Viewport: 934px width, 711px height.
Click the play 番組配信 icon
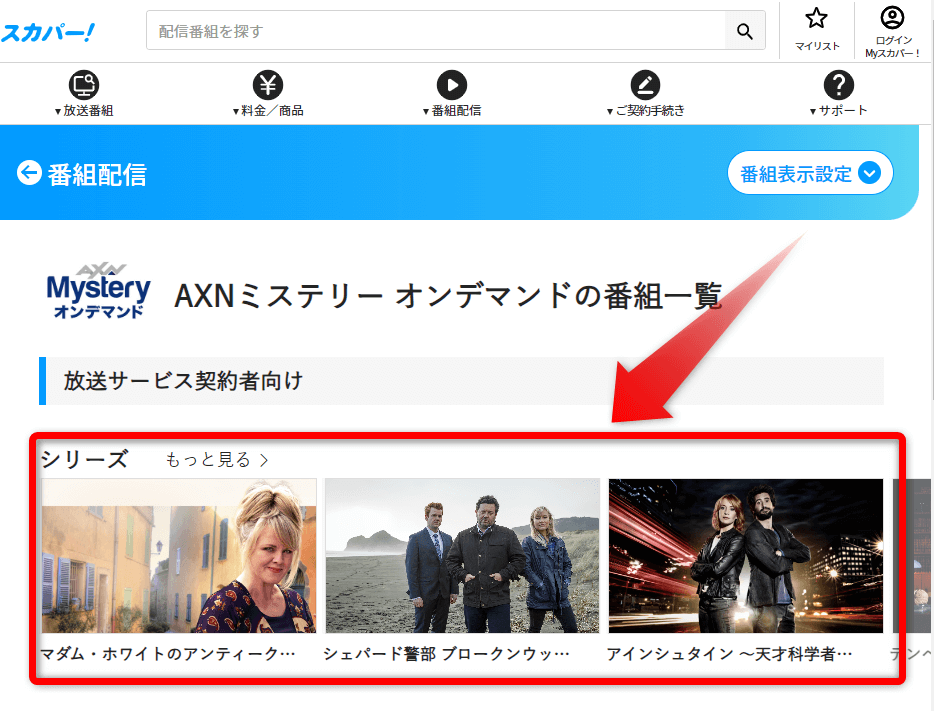(x=452, y=85)
